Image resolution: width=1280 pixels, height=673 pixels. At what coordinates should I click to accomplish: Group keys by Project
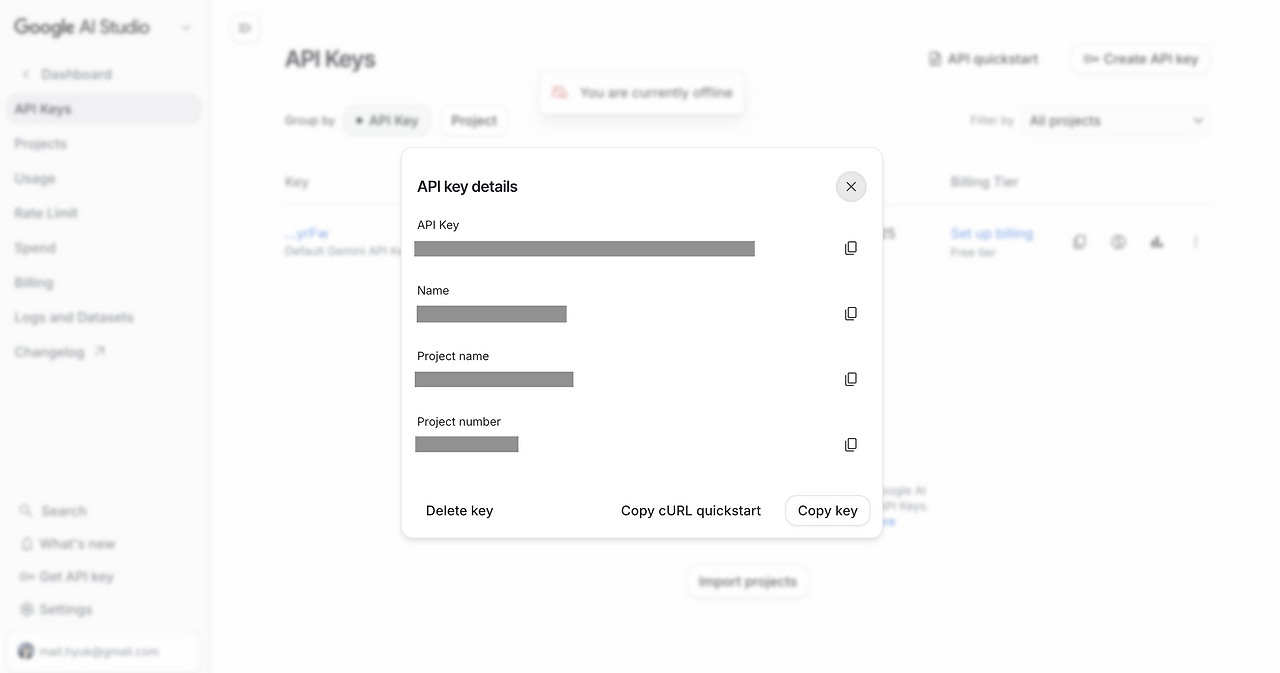coord(474,121)
